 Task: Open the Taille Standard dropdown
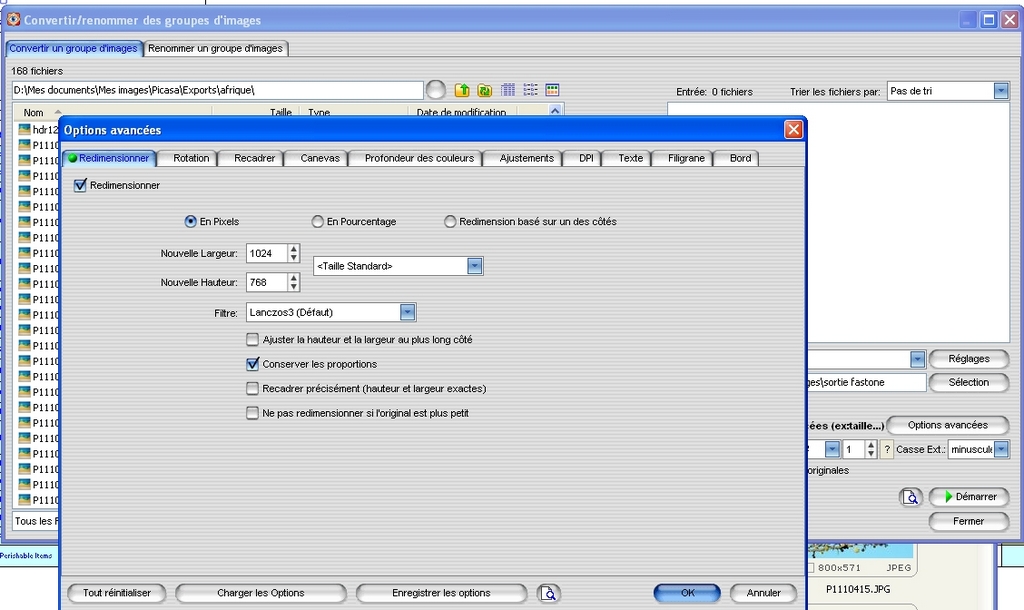pos(475,266)
